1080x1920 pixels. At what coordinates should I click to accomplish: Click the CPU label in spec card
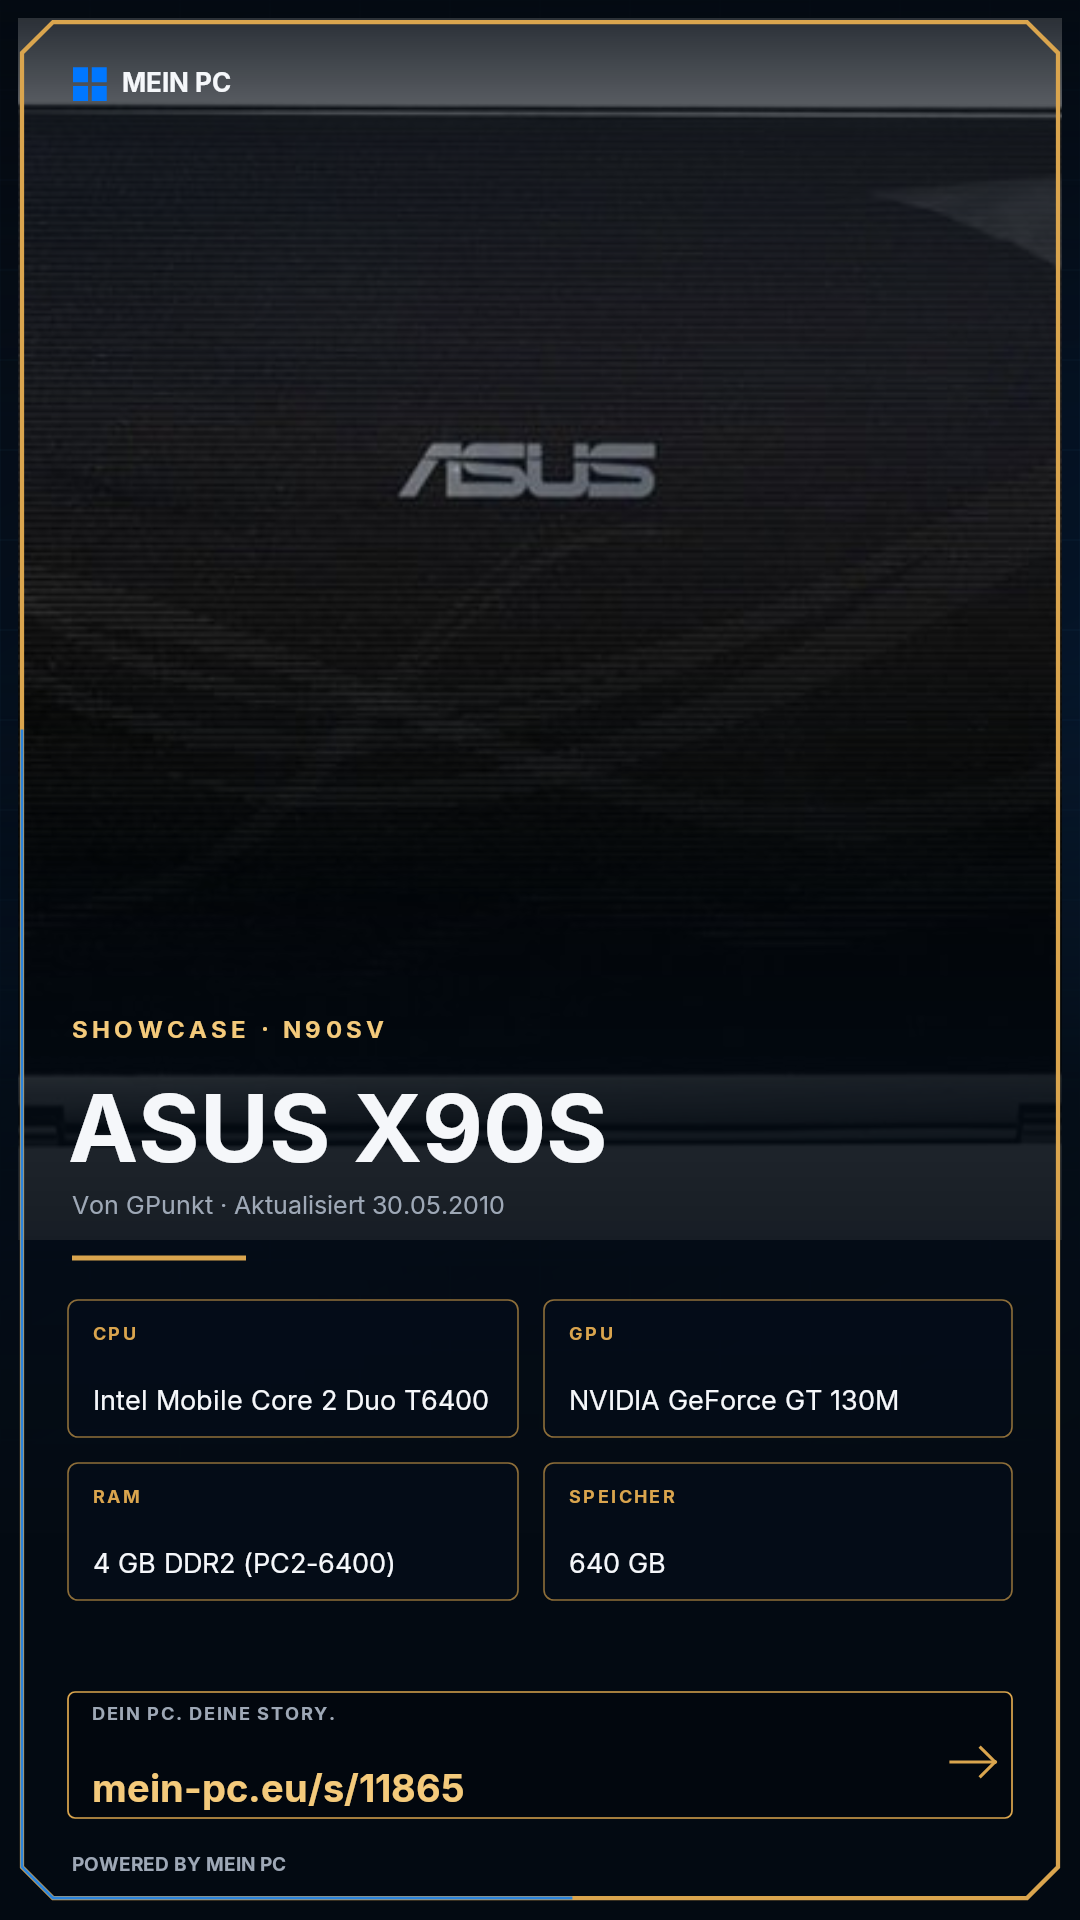pos(115,1334)
